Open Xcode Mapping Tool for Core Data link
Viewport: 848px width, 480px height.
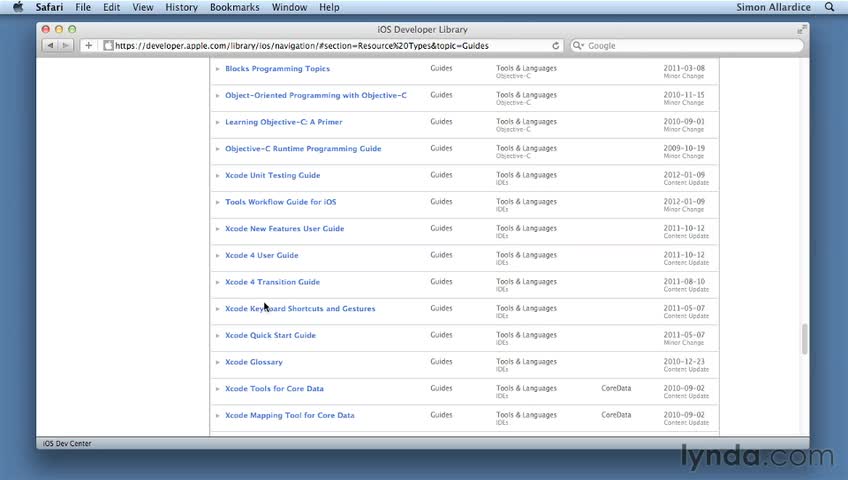(x=290, y=415)
